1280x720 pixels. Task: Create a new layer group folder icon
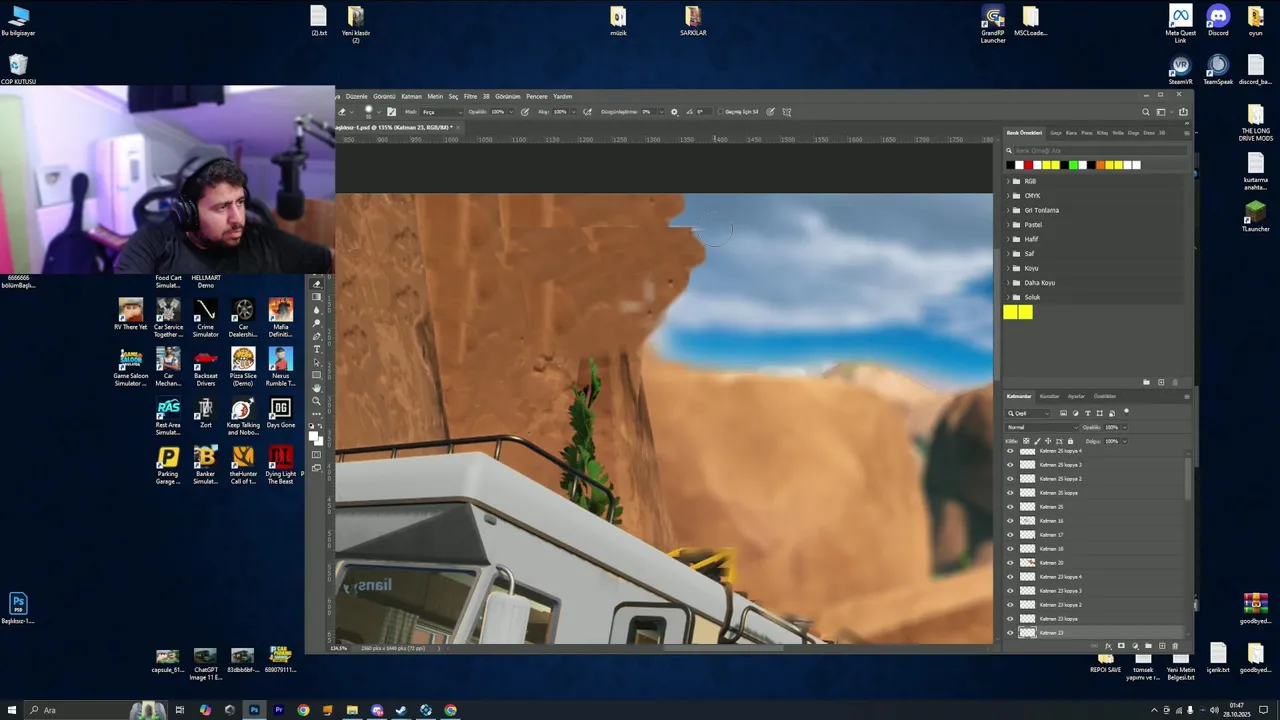click(x=1148, y=646)
